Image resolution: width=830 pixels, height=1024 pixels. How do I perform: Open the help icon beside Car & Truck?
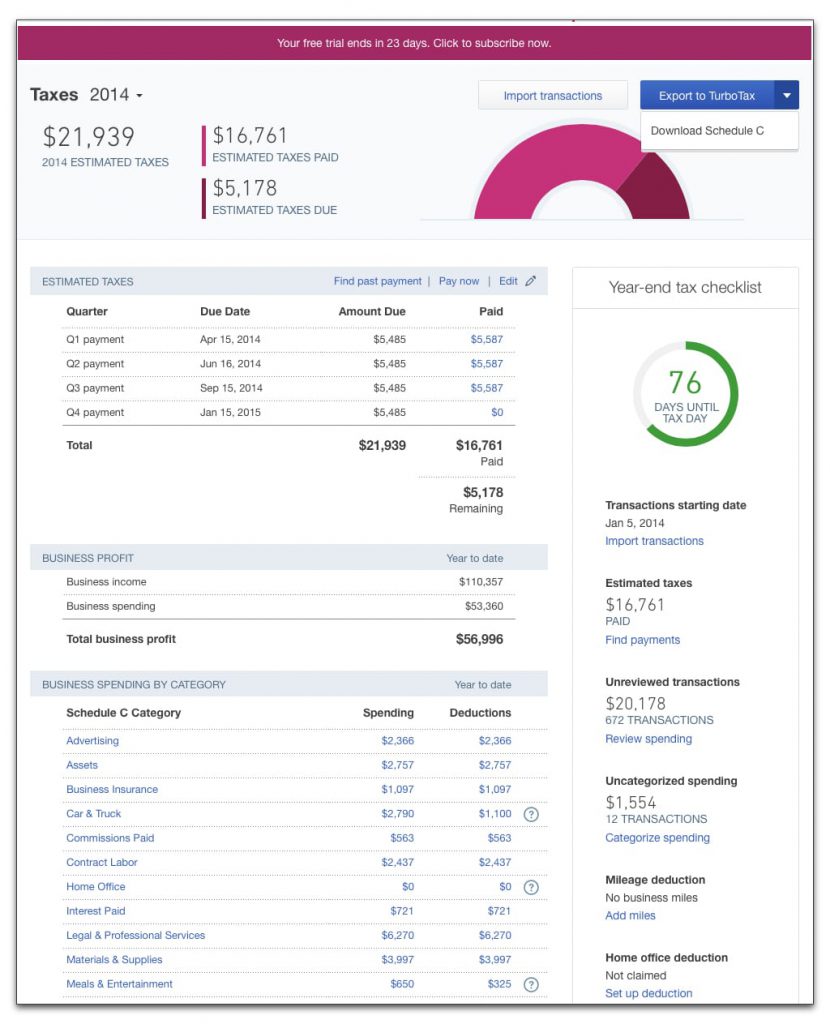click(x=532, y=814)
